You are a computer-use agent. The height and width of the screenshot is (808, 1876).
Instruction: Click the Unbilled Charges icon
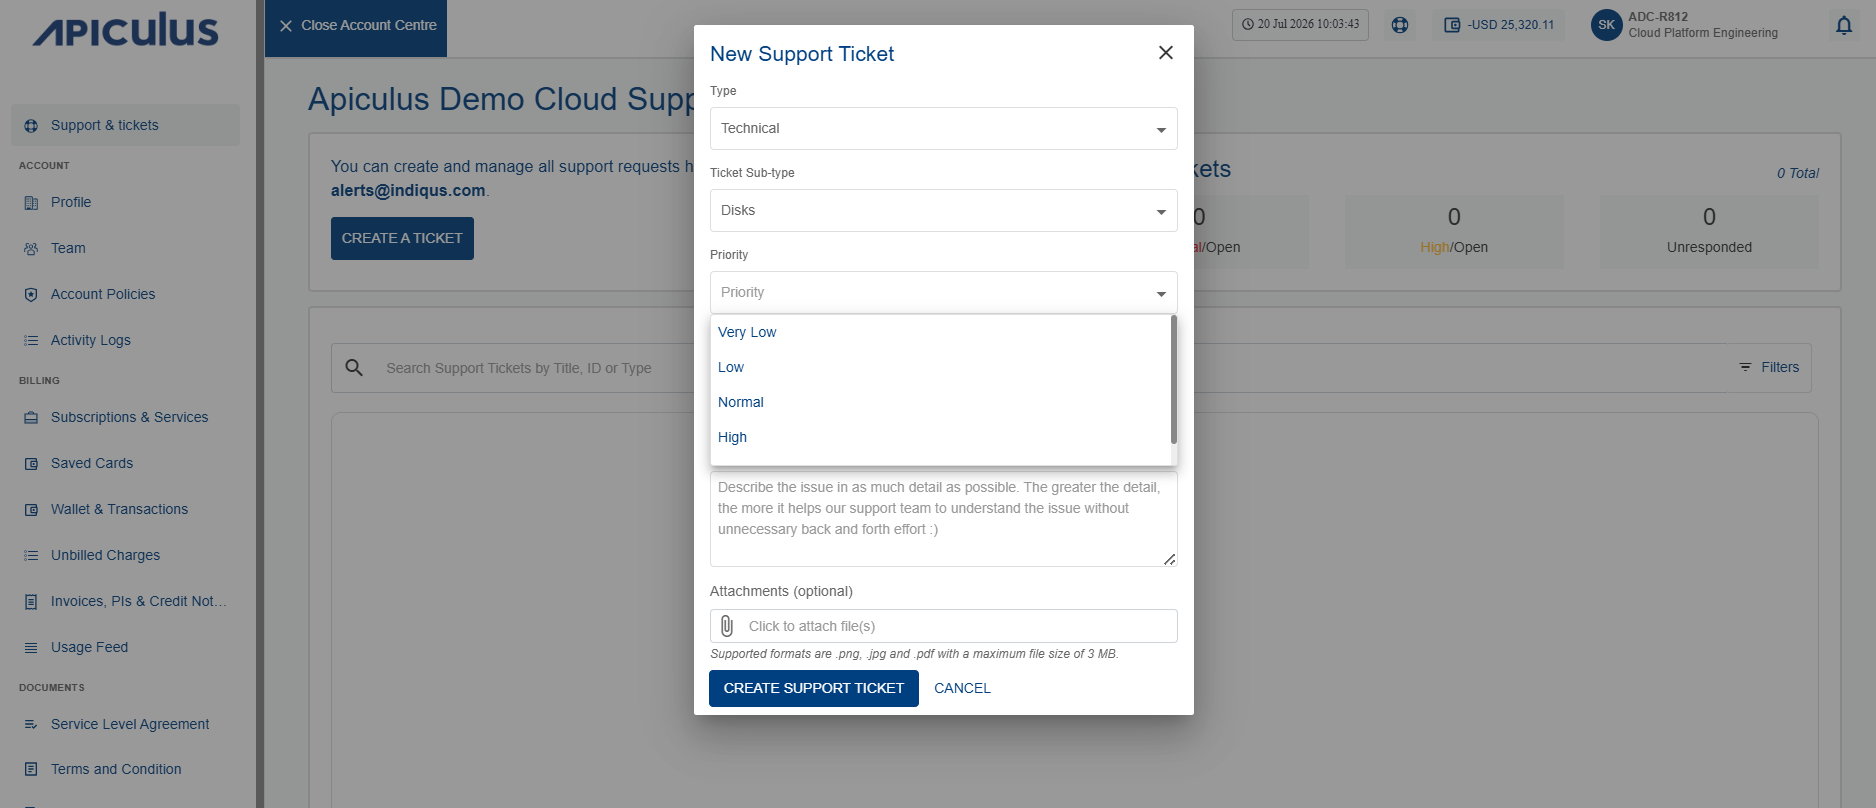coord(31,556)
